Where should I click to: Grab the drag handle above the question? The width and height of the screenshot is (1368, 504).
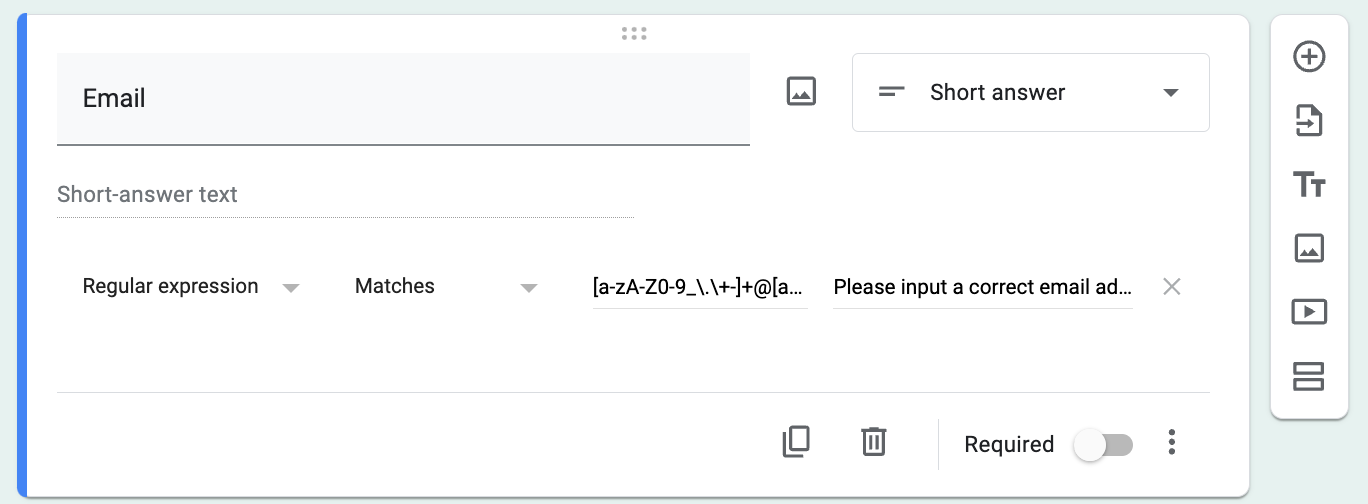[634, 34]
